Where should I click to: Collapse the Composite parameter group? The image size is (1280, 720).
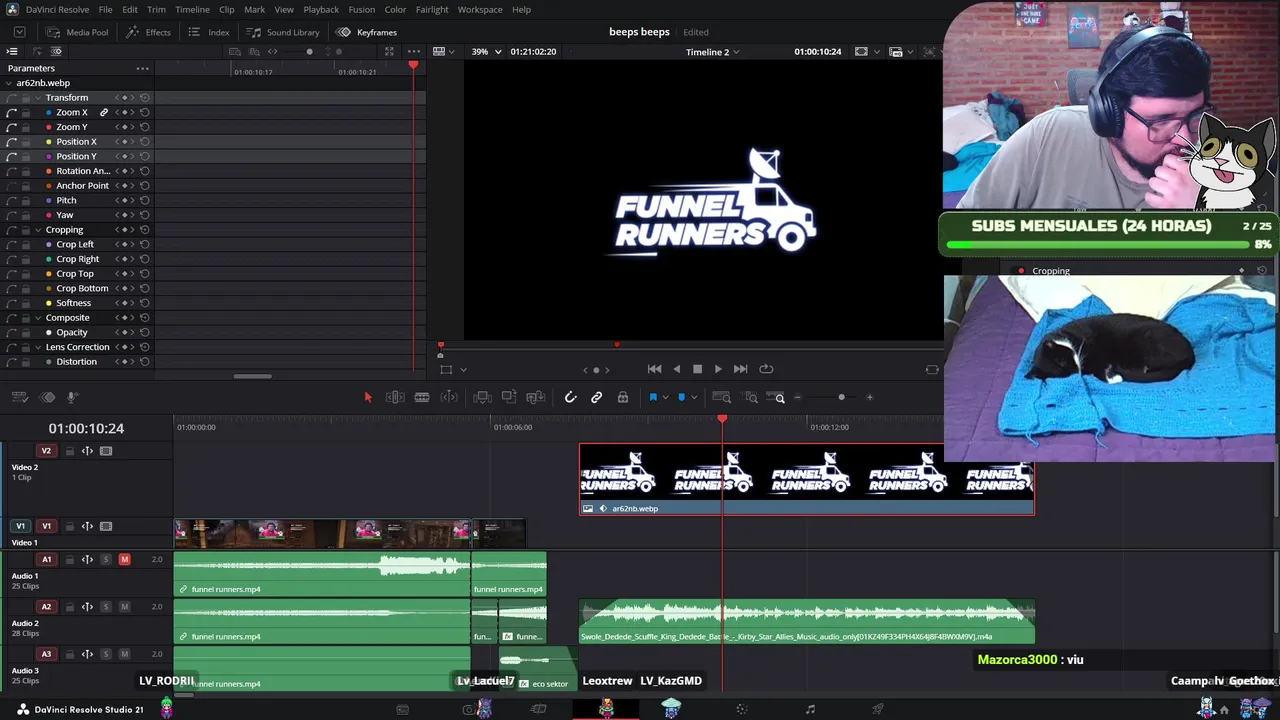38,318
